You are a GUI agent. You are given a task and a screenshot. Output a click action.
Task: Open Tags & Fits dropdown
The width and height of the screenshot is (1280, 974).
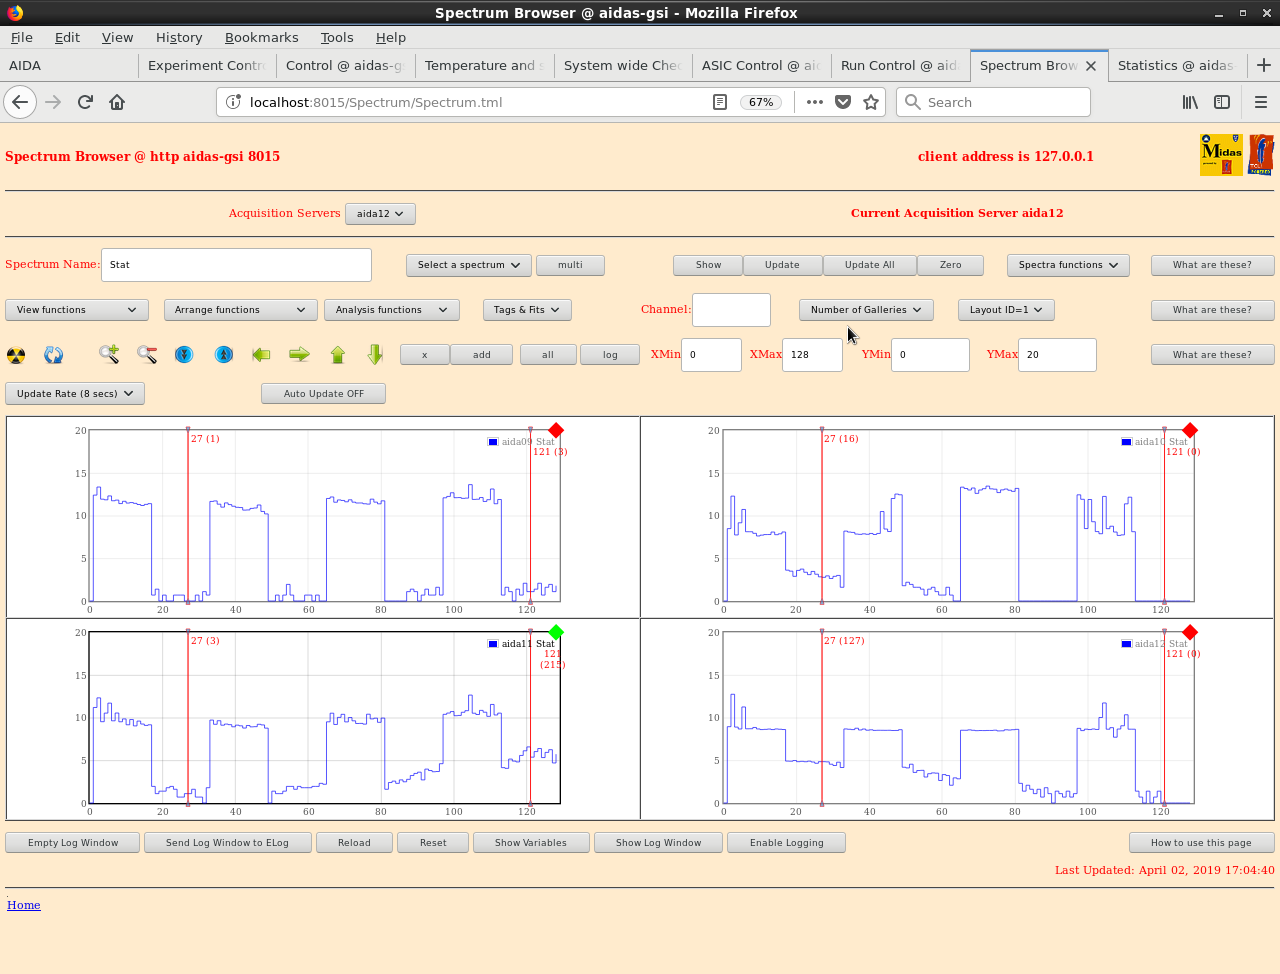(526, 310)
